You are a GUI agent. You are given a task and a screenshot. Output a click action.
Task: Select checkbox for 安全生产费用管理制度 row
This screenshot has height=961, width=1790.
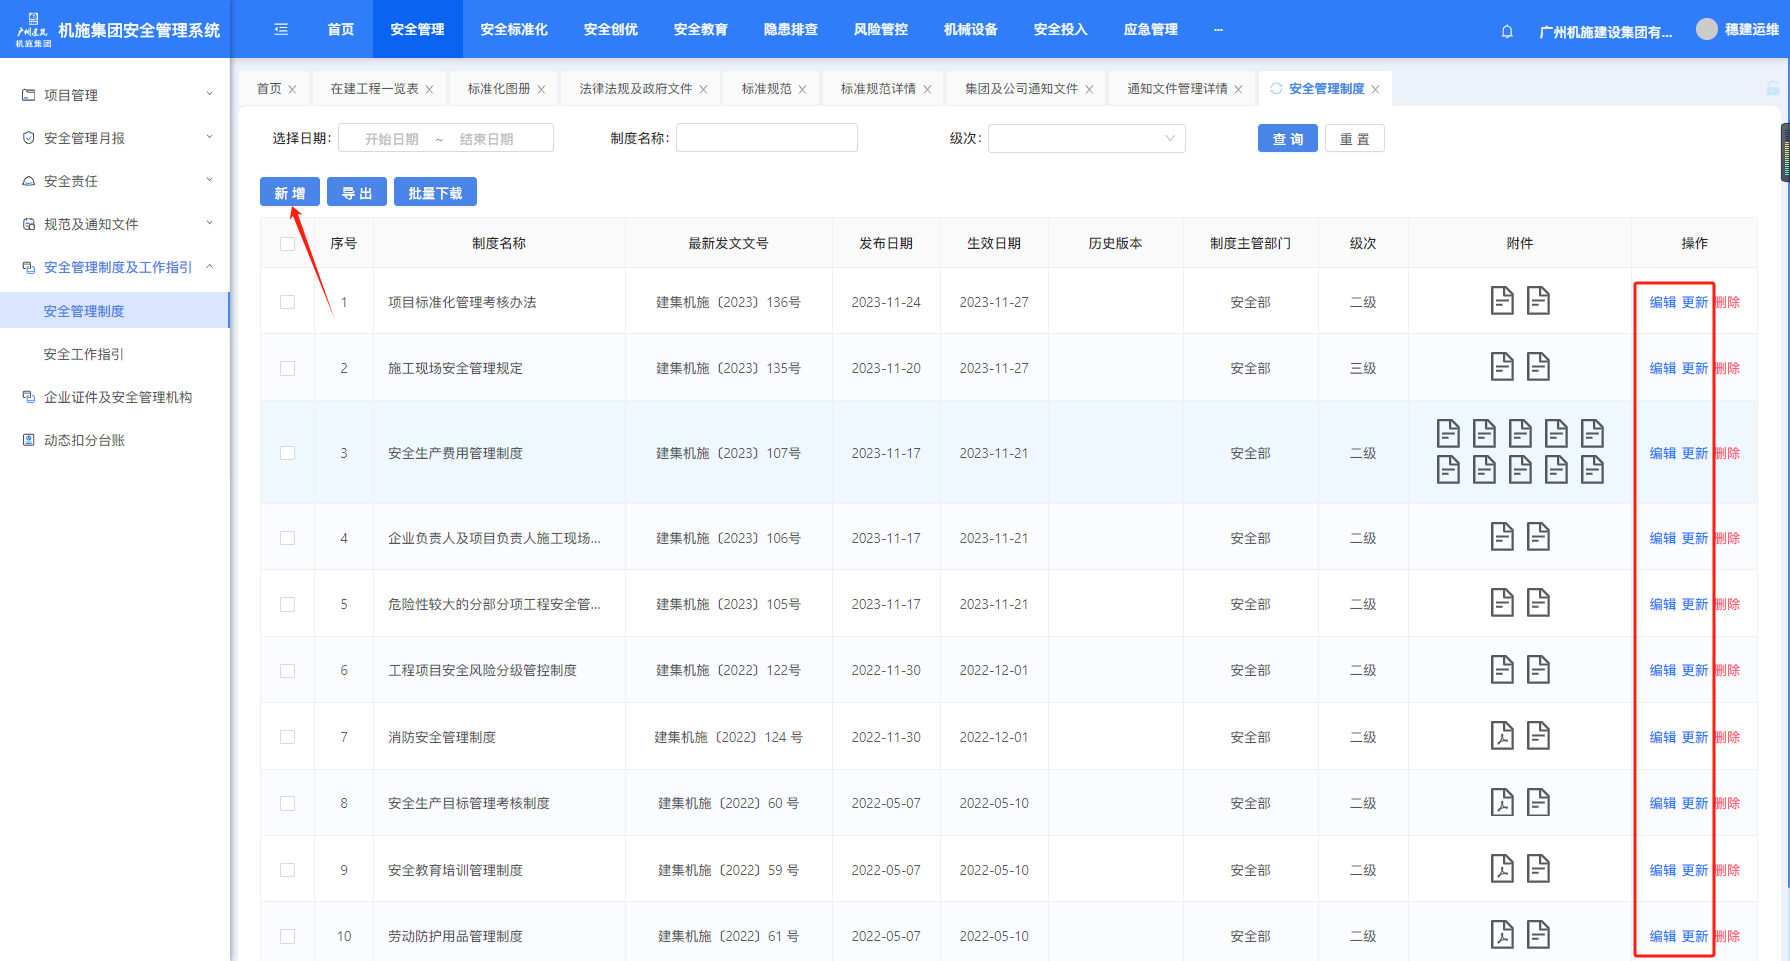pyautogui.click(x=287, y=453)
